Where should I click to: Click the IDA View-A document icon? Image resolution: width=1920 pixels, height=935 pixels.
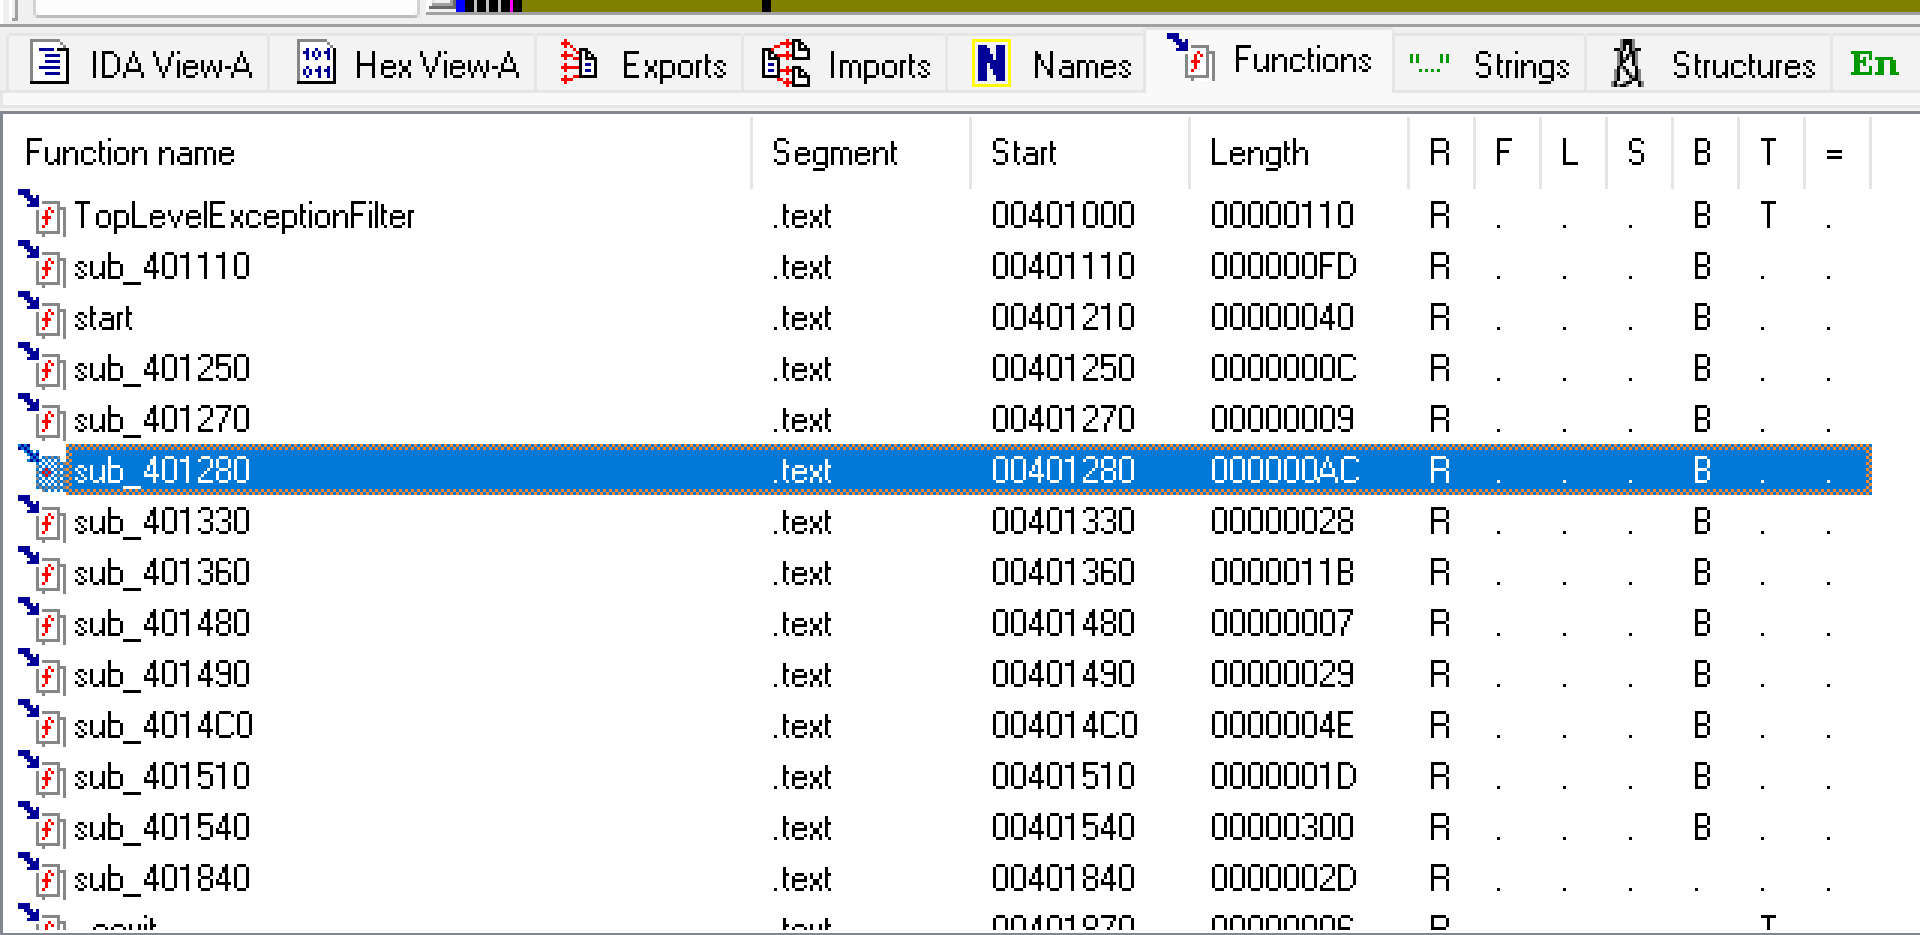(x=49, y=64)
